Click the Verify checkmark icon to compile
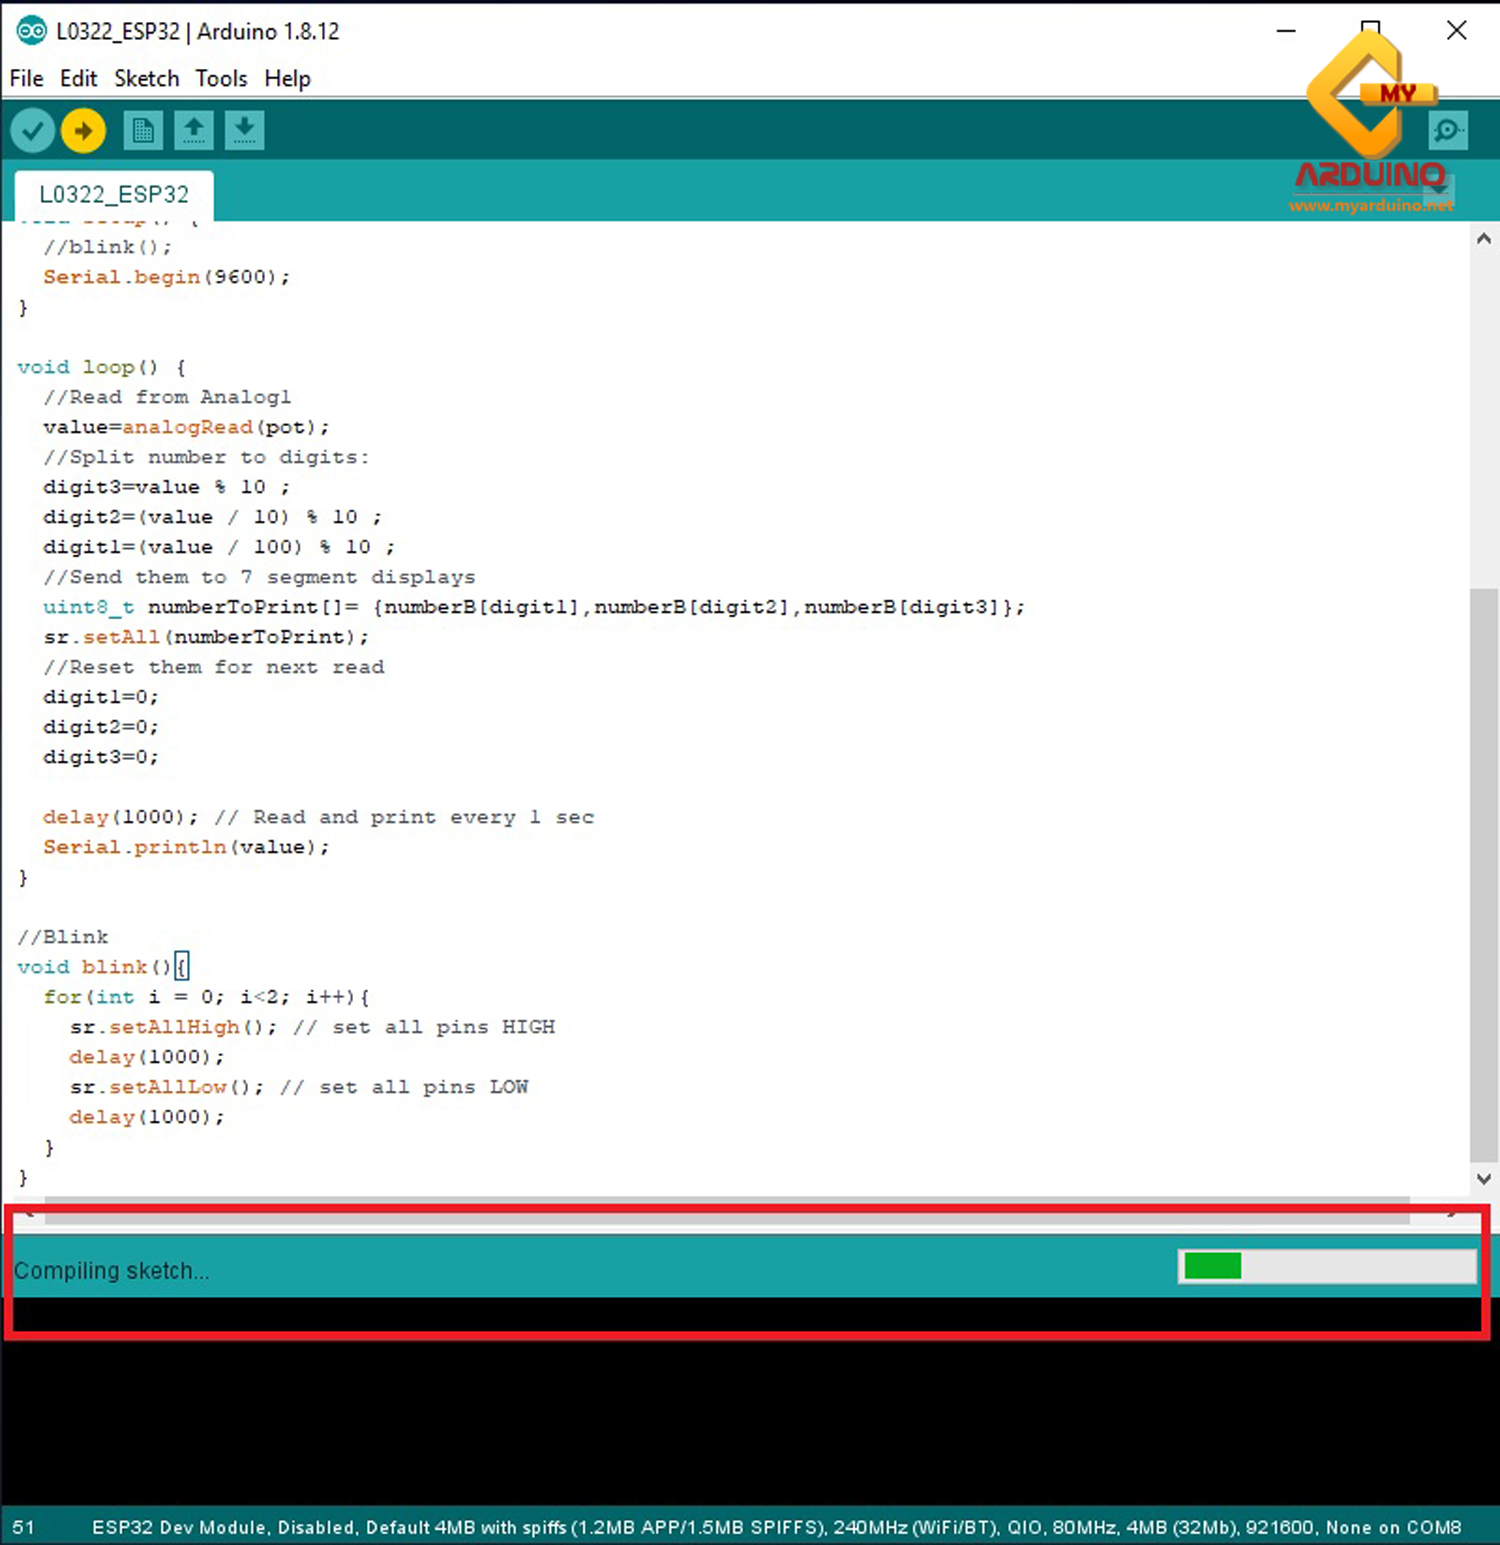This screenshot has height=1545, width=1500. point(31,129)
